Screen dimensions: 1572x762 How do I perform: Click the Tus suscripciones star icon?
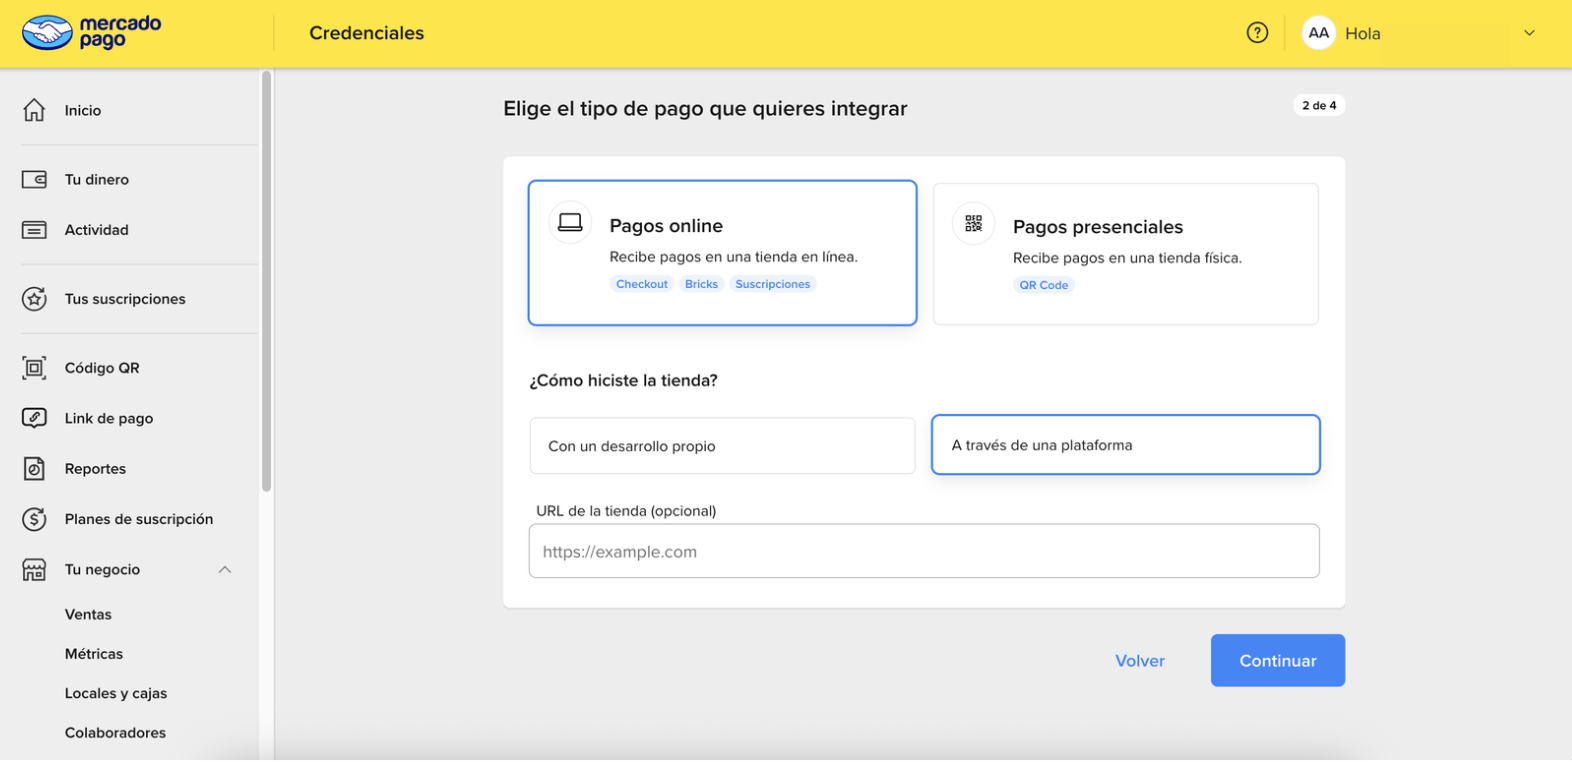34,299
